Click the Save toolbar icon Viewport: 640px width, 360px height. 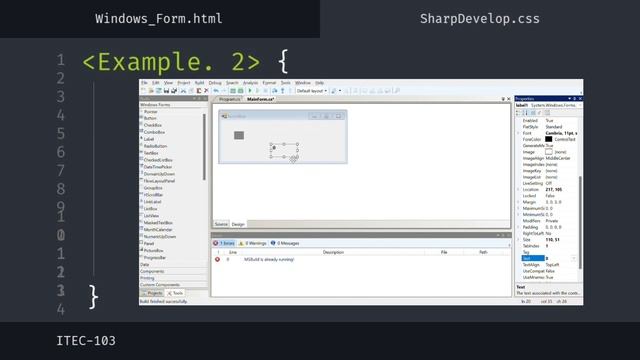166,91
